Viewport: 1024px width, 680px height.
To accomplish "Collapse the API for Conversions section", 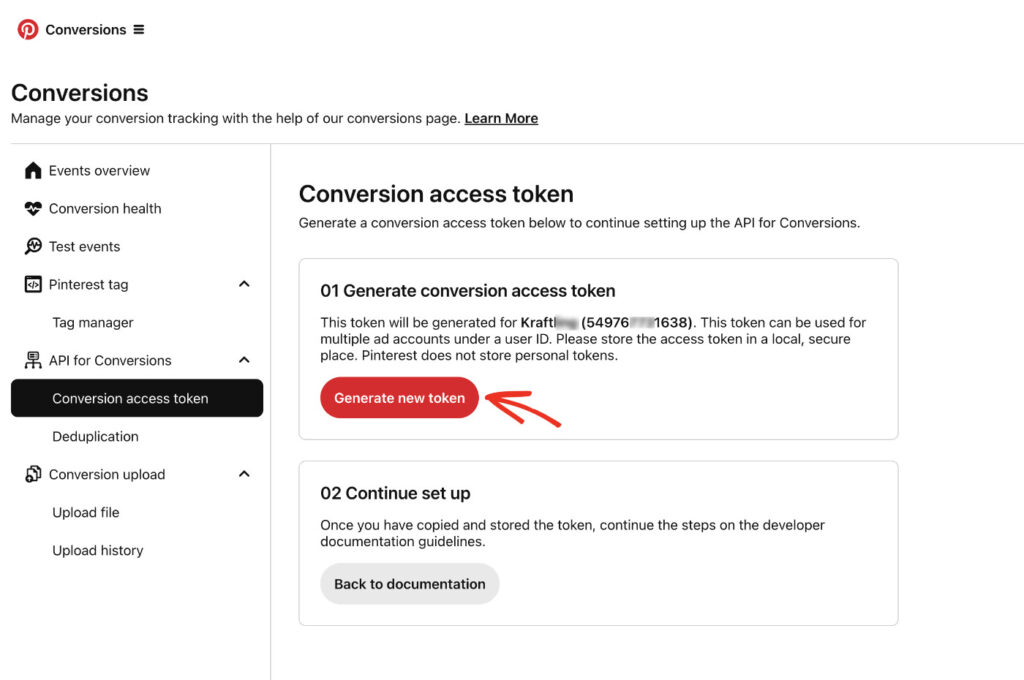I will coord(244,360).
